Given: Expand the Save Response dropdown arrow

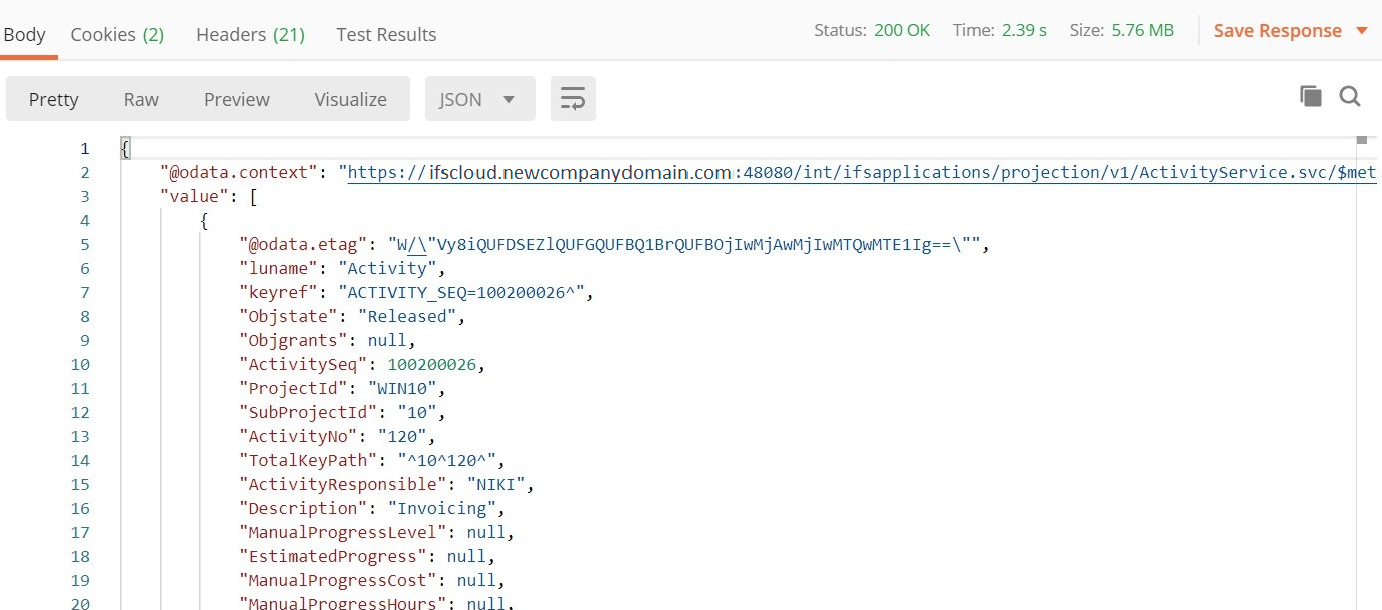Looking at the screenshot, I should click(x=1361, y=31).
